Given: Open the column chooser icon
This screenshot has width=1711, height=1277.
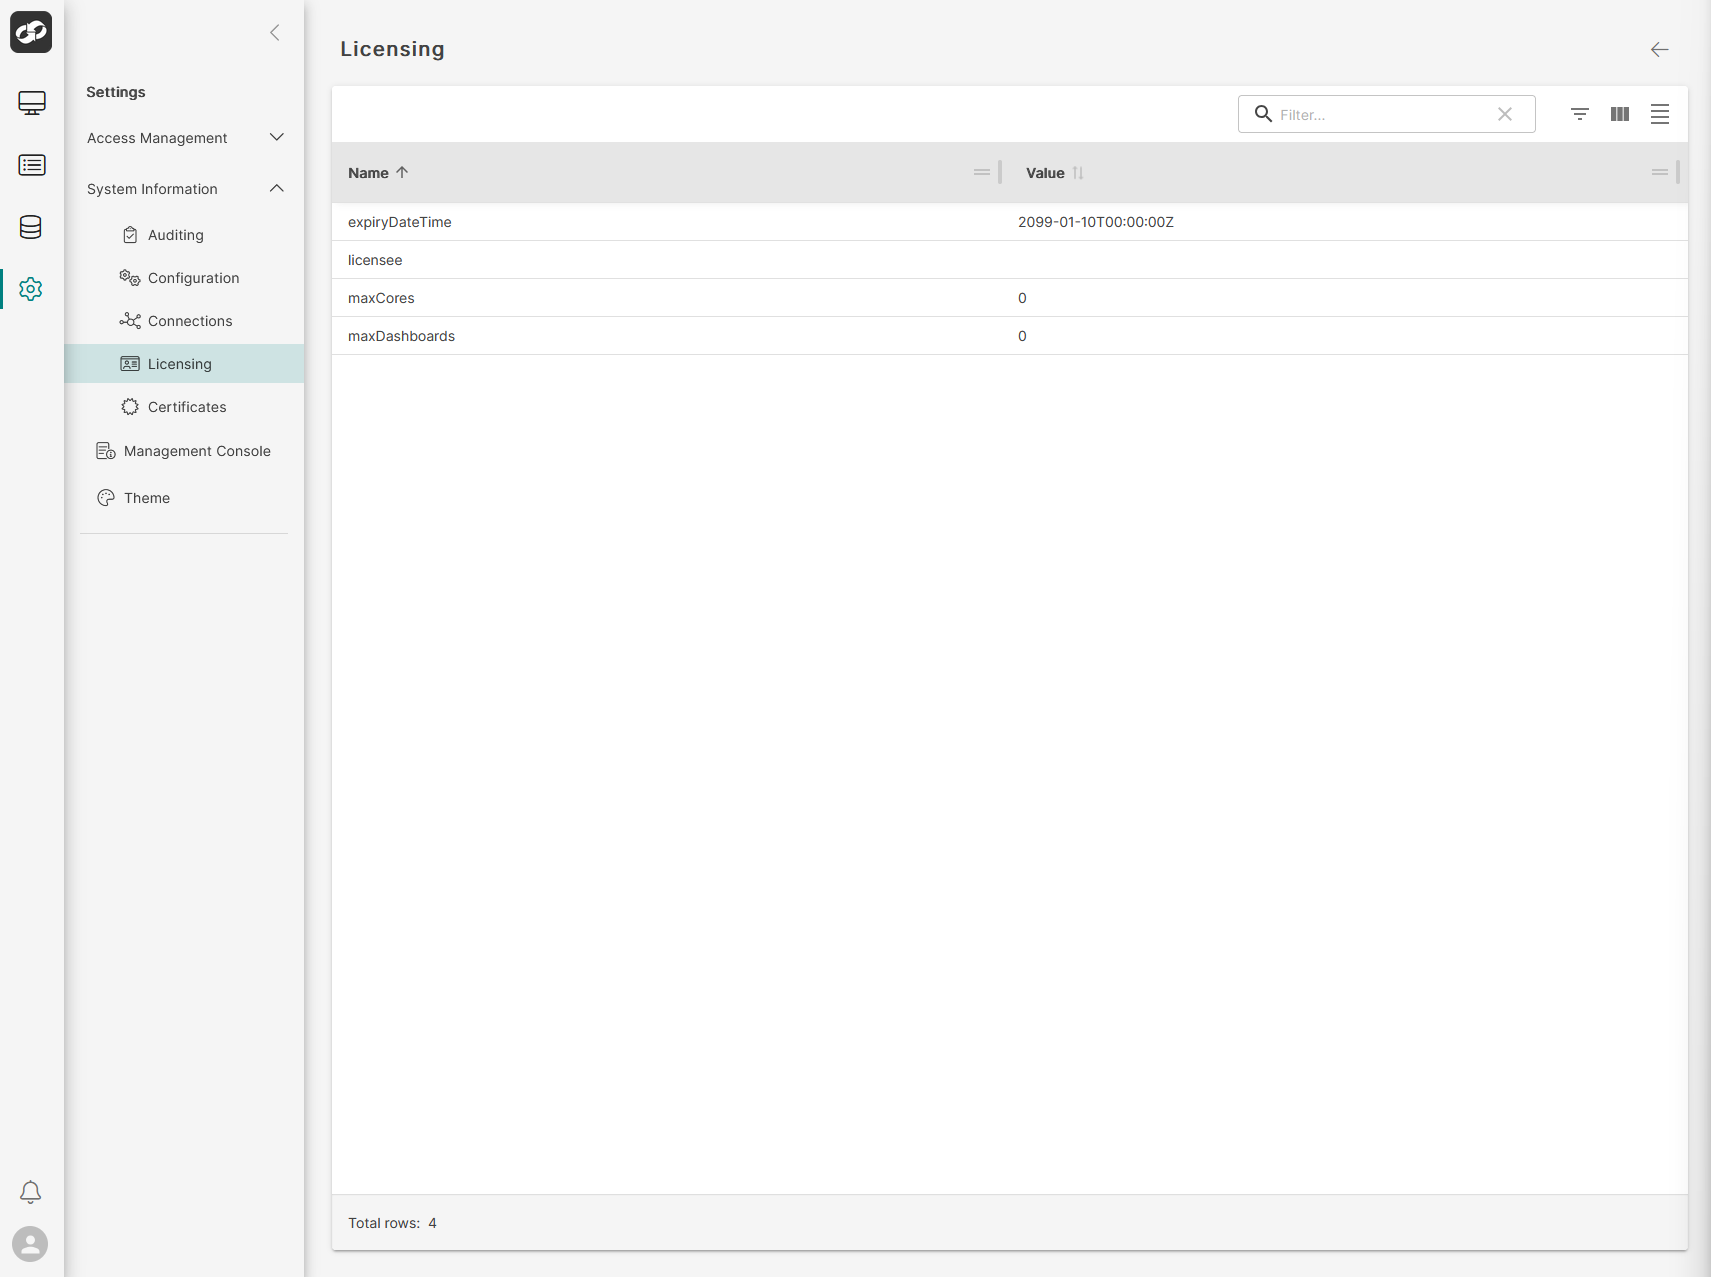Looking at the screenshot, I should pyautogui.click(x=1620, y=114).
